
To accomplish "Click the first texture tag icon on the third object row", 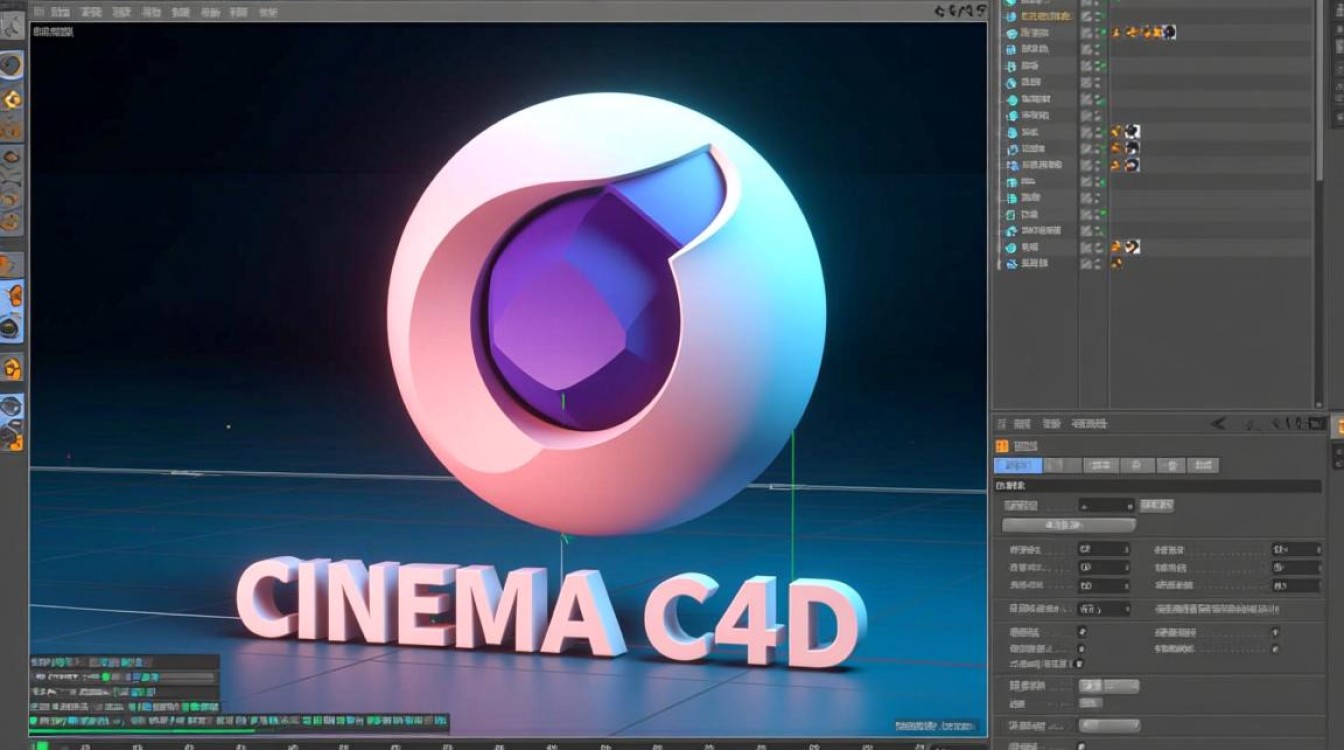I will [x=1116, y=32].
